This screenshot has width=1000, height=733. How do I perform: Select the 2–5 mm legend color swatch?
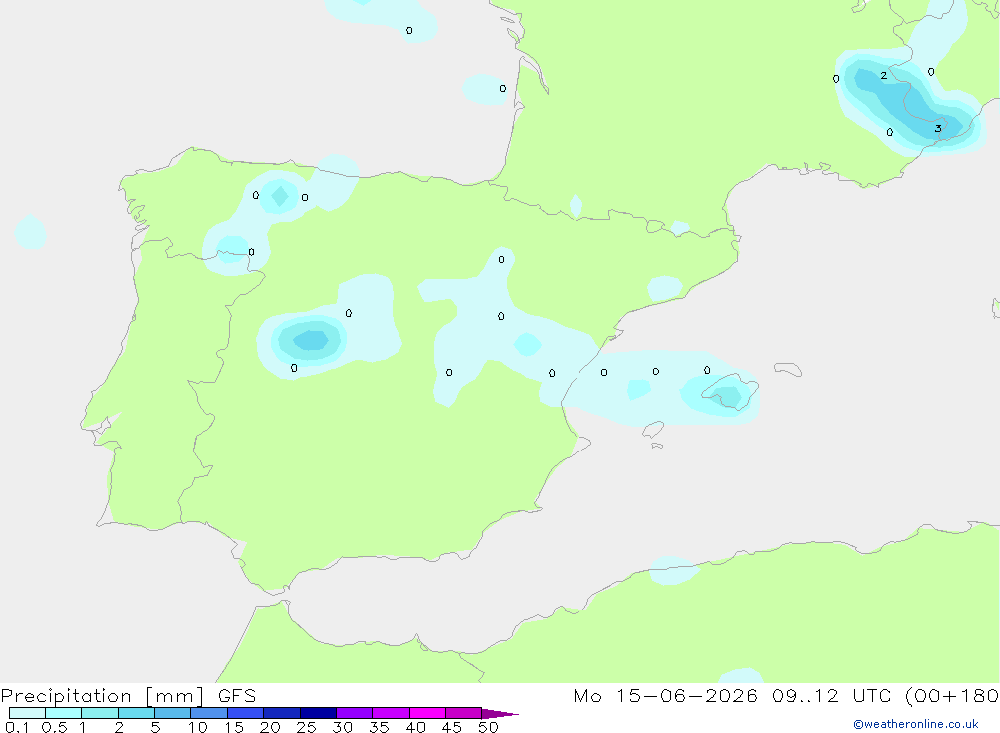pos(136,713)
